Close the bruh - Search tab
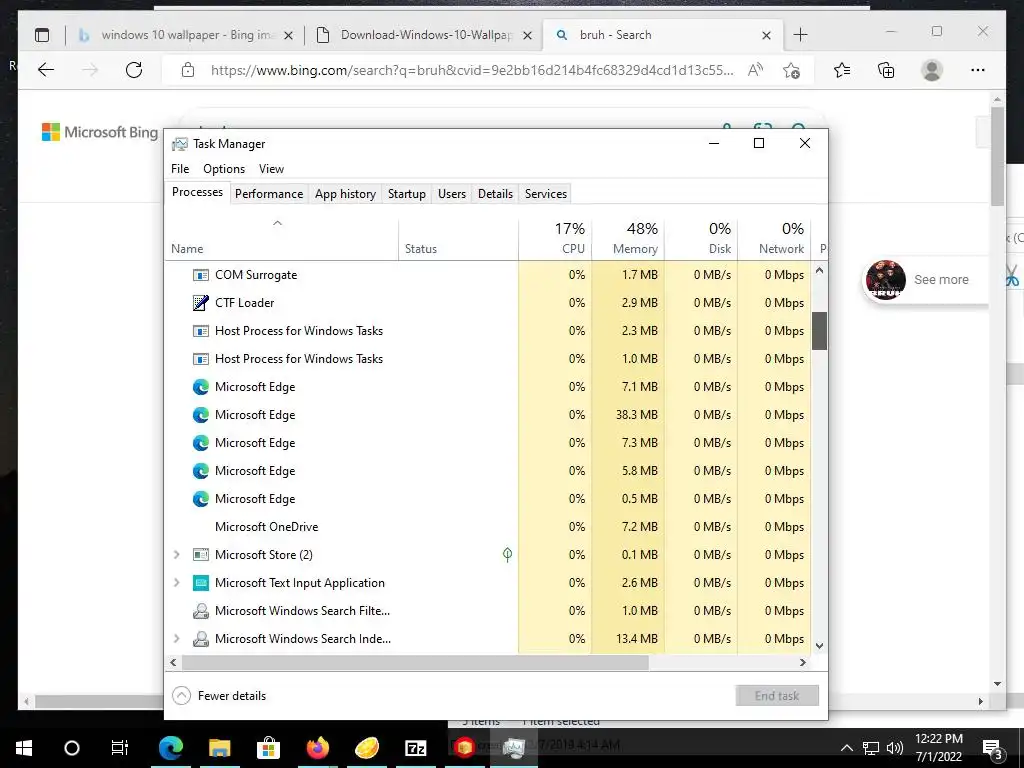 (x=767, y=35)
